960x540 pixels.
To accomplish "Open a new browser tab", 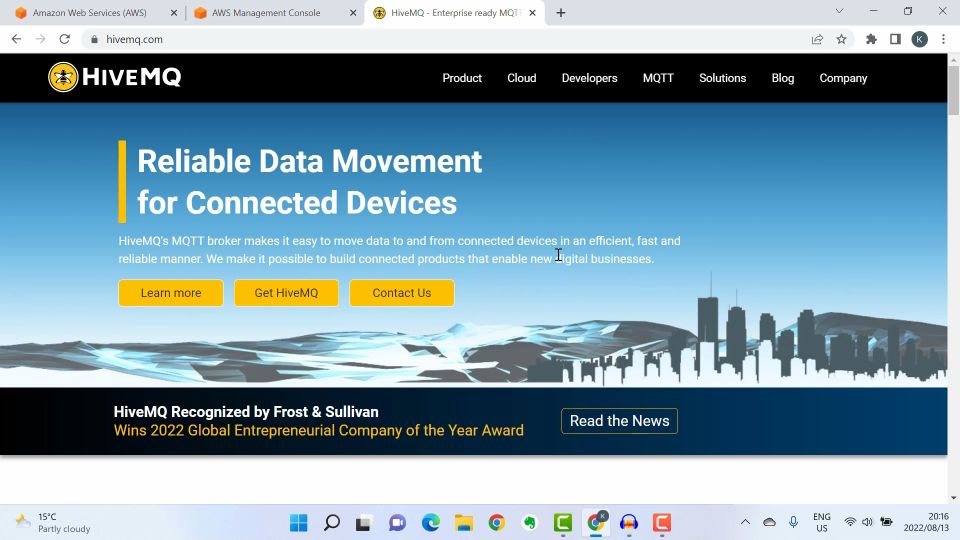I will tap(561, 13).
